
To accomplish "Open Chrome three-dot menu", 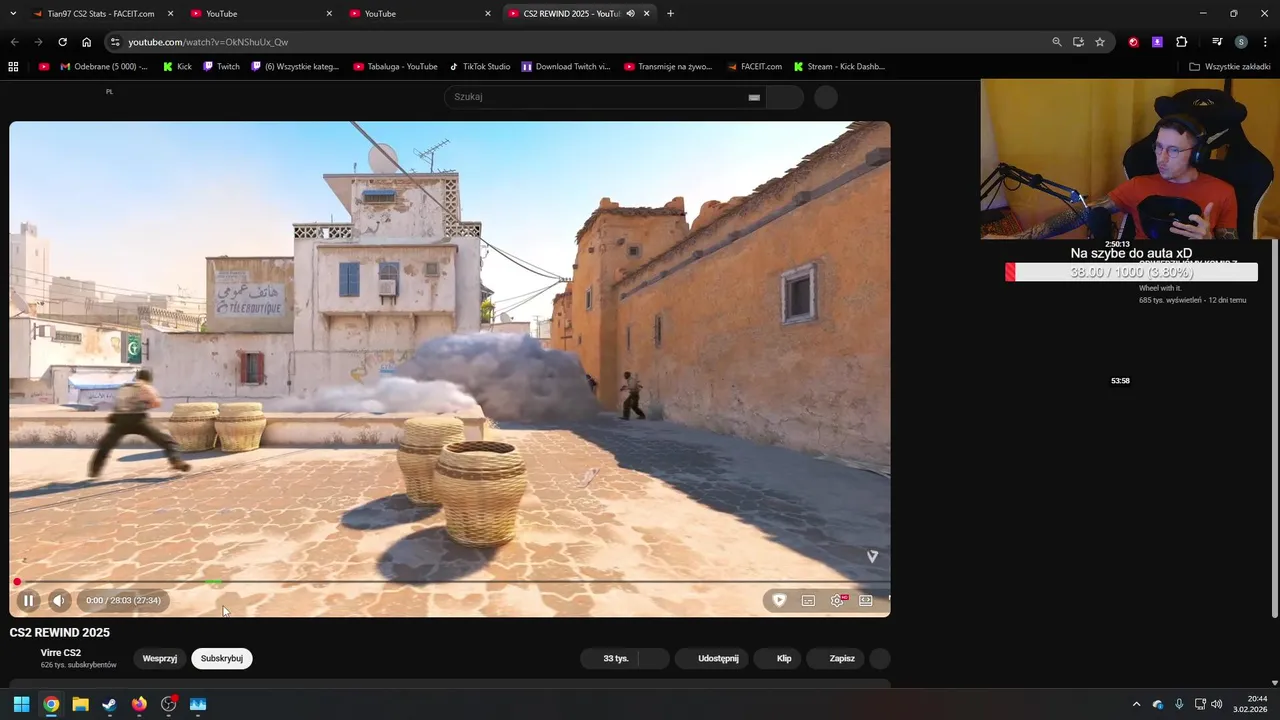I will pos(1264,42).
